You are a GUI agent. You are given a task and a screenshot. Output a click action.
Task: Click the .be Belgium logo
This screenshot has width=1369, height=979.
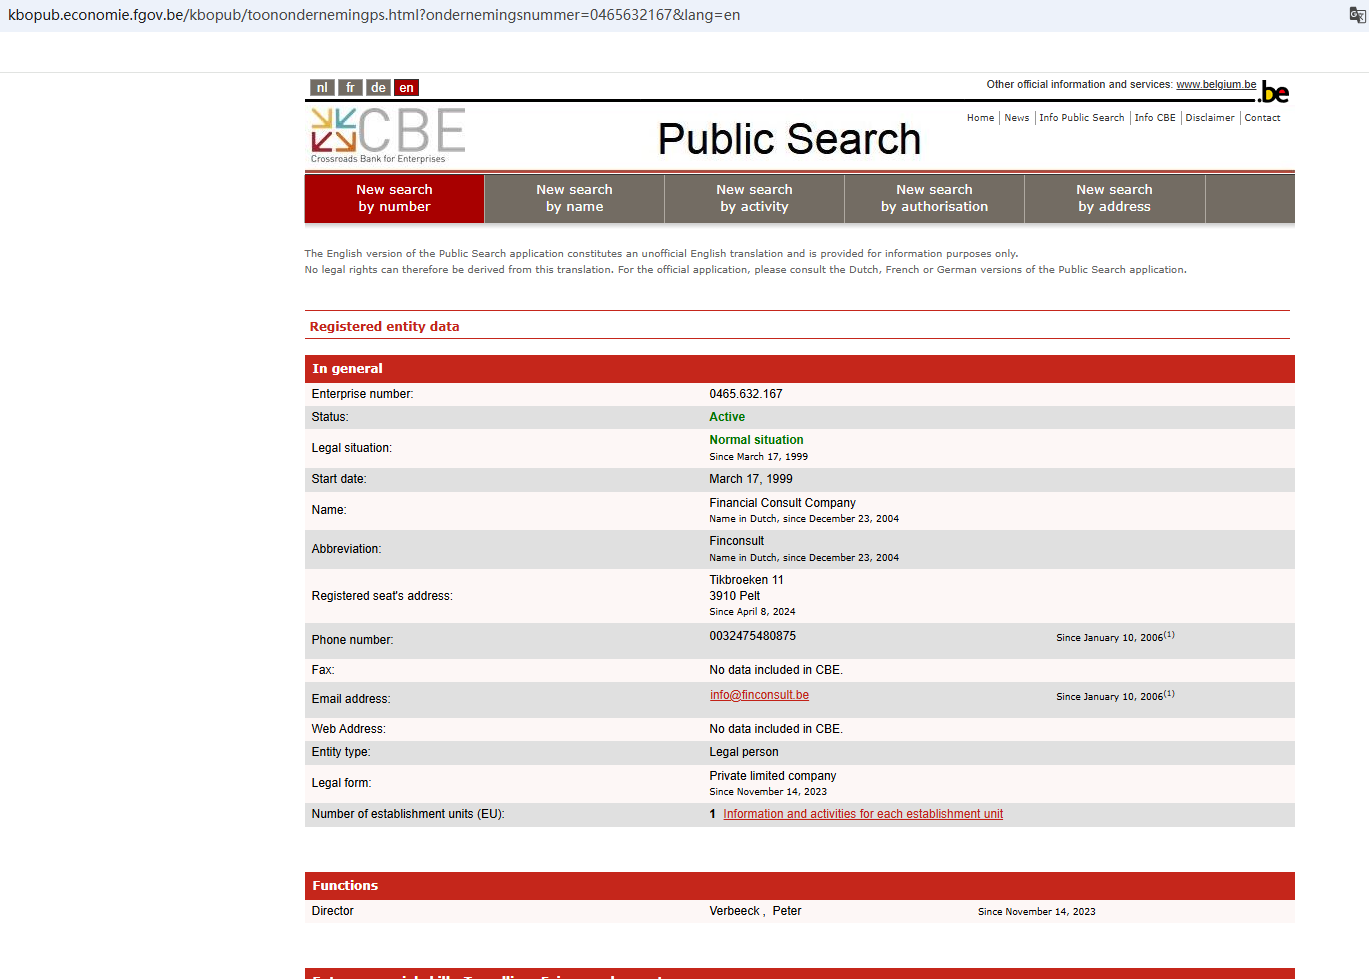point(1275,92)
